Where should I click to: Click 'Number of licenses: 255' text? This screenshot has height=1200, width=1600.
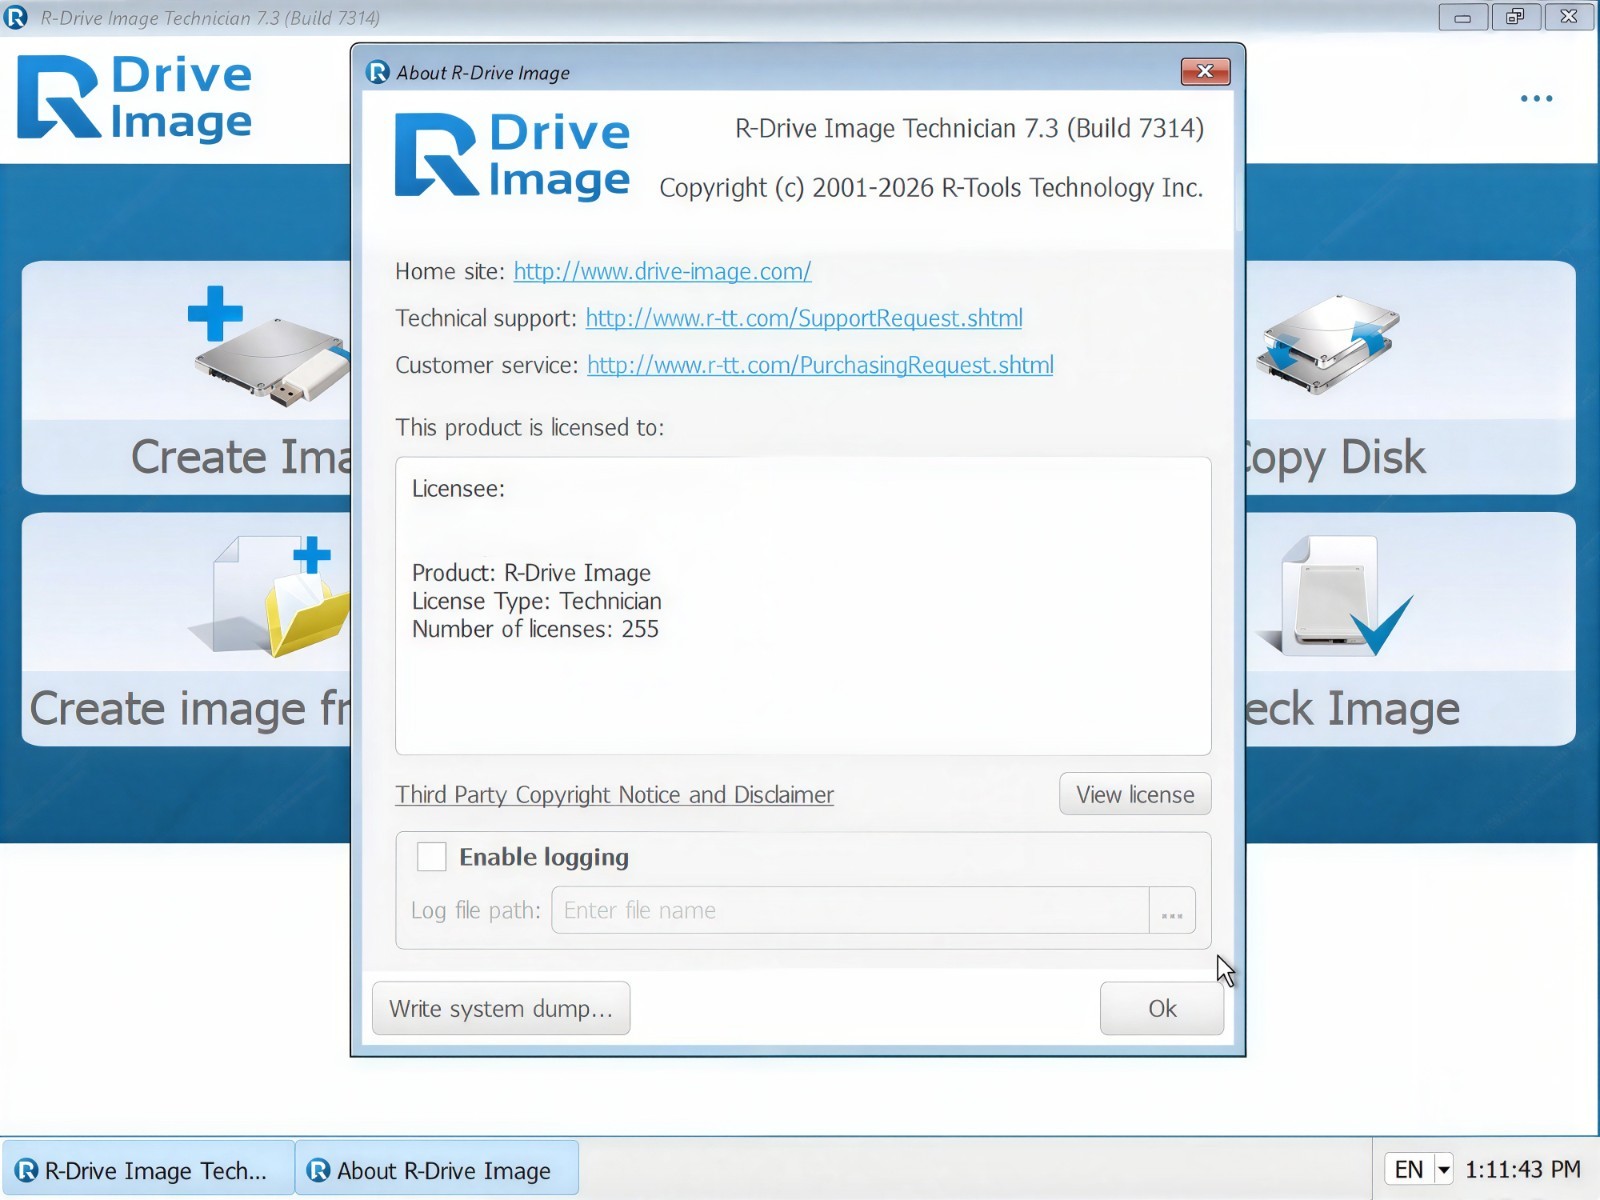click(535, 629)
